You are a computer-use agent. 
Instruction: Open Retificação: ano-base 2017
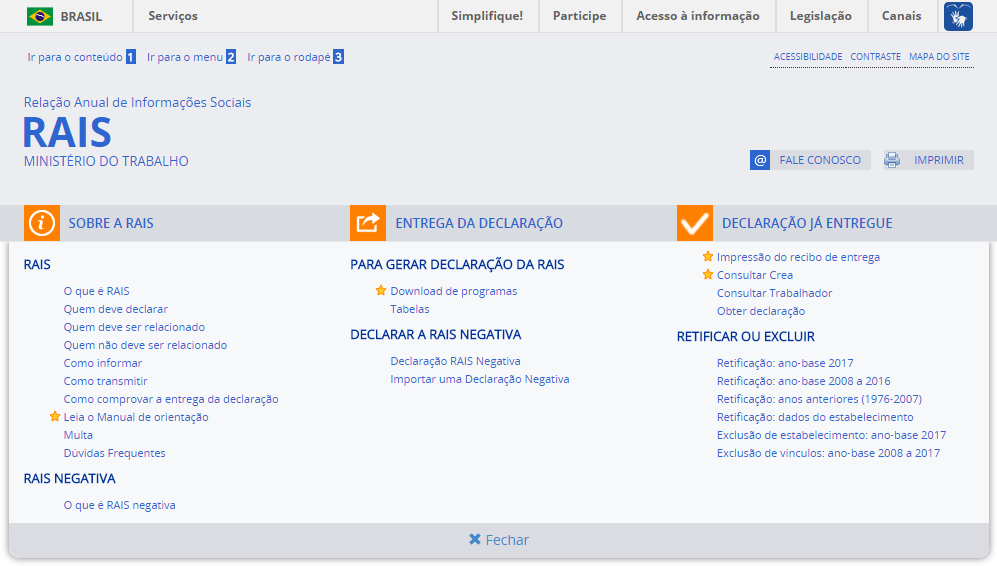pos(785,363)
